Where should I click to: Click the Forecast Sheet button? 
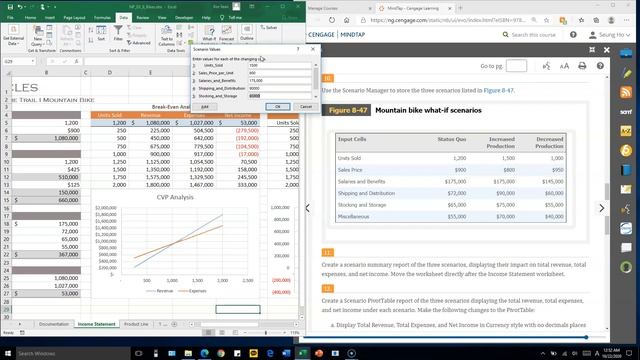pyautogui.click(x=227, y=34)
